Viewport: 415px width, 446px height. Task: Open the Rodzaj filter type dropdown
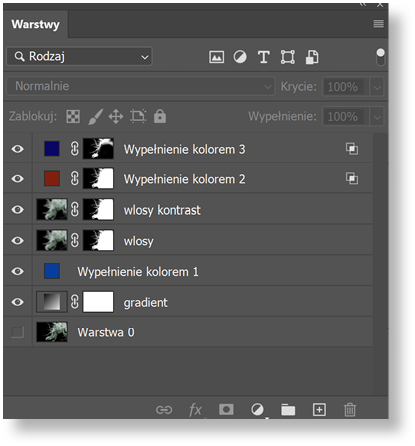(x=79, y=56)
